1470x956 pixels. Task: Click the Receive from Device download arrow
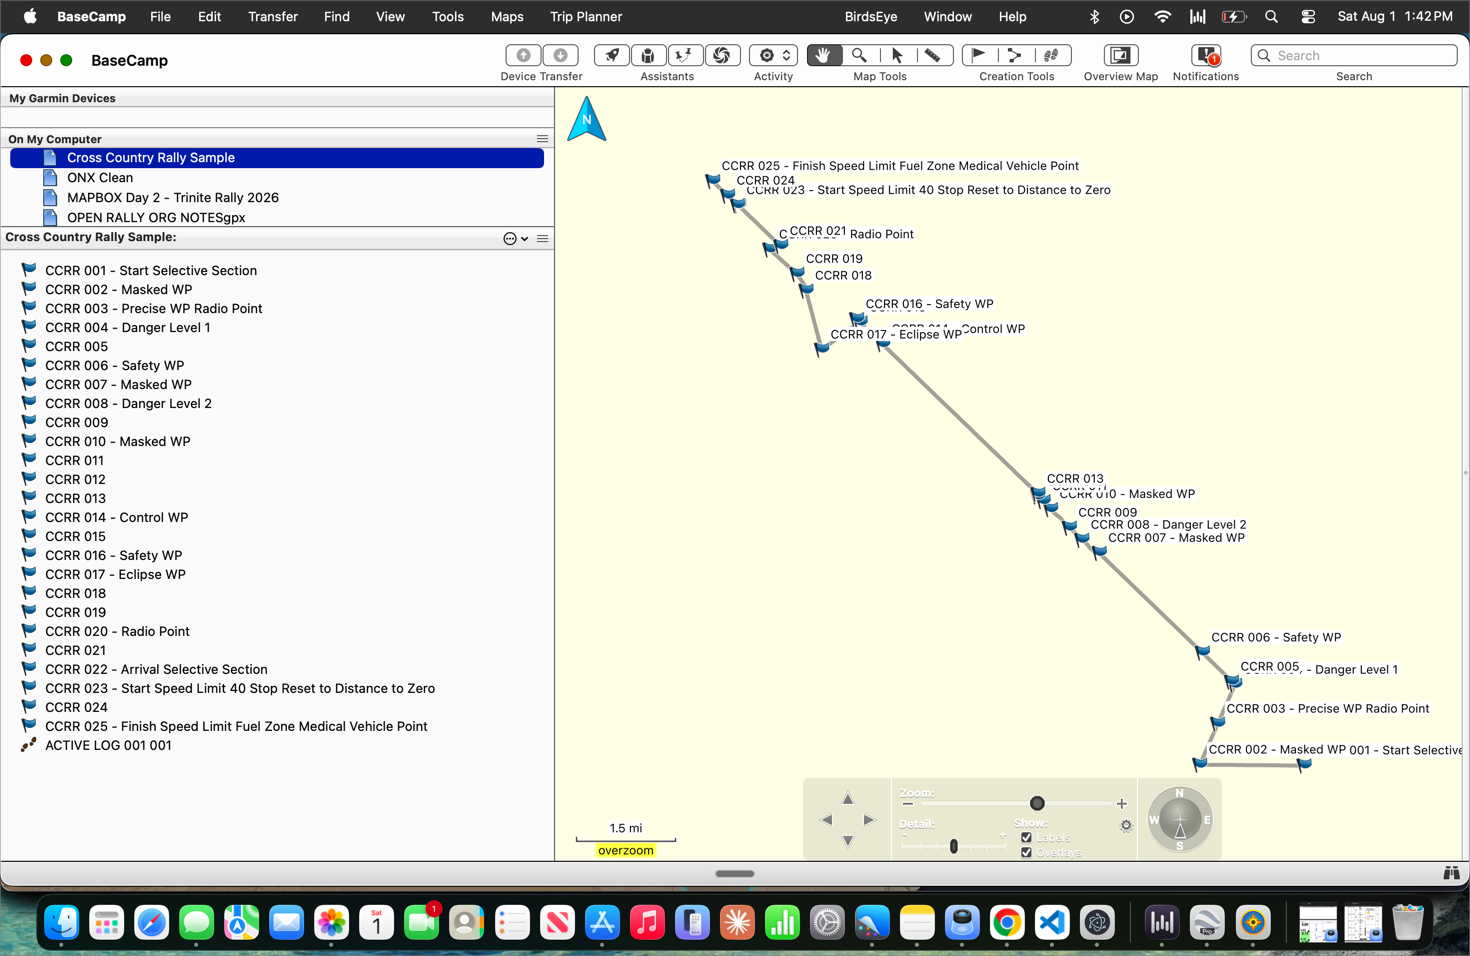560,55
